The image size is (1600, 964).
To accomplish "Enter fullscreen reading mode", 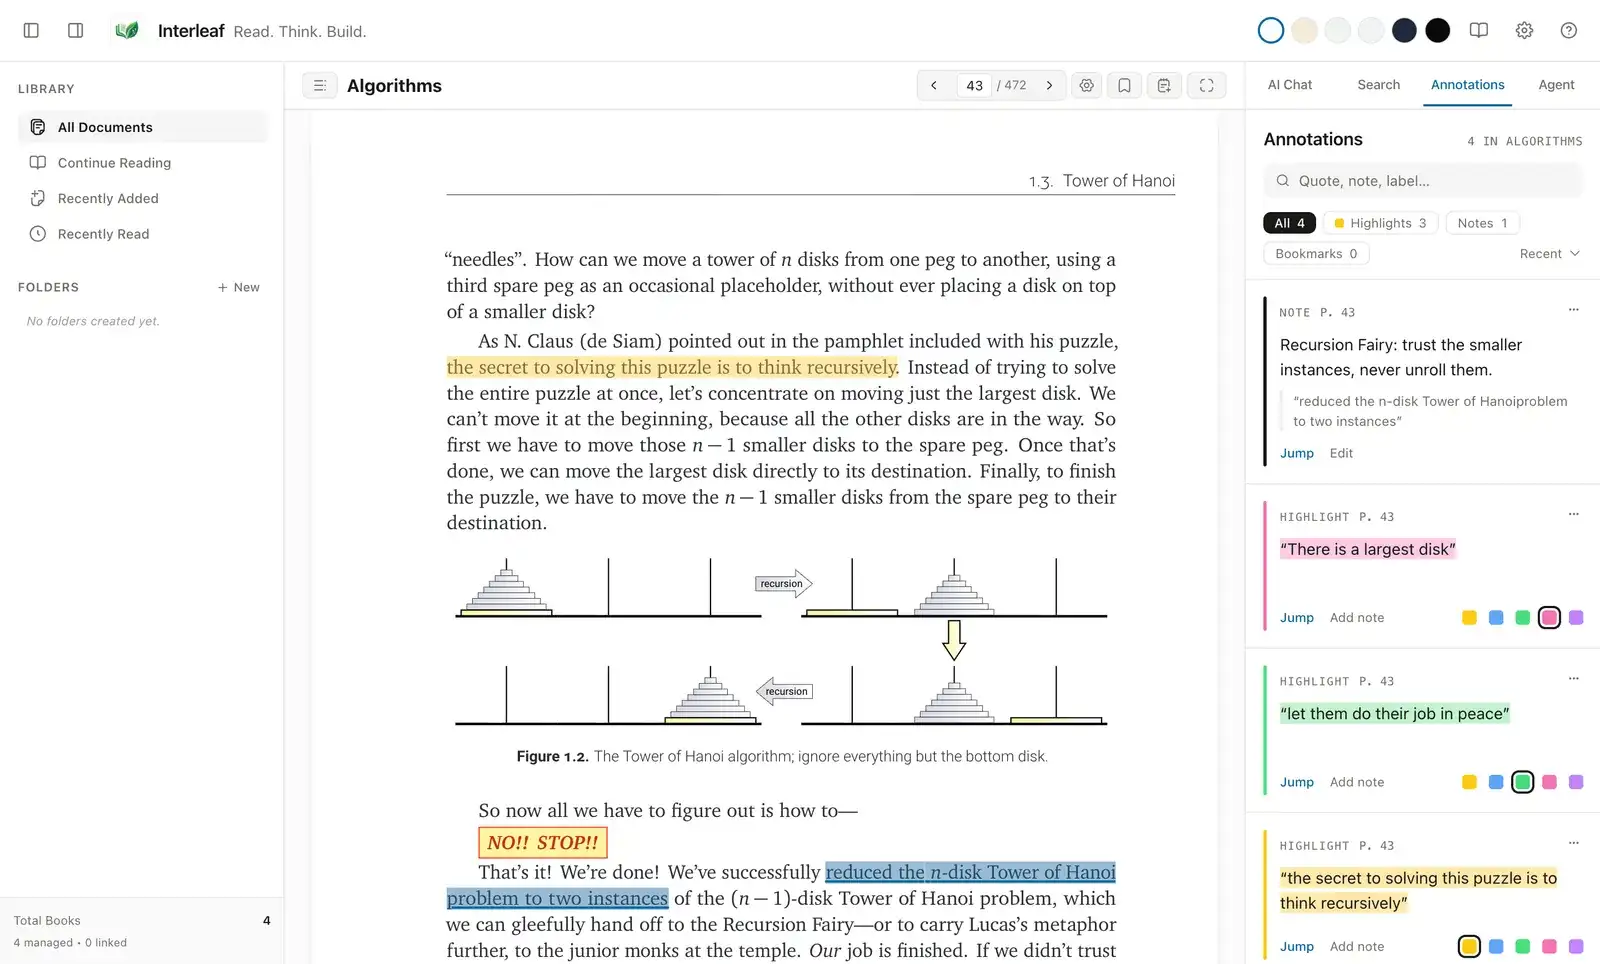I will click(1207, 86).
